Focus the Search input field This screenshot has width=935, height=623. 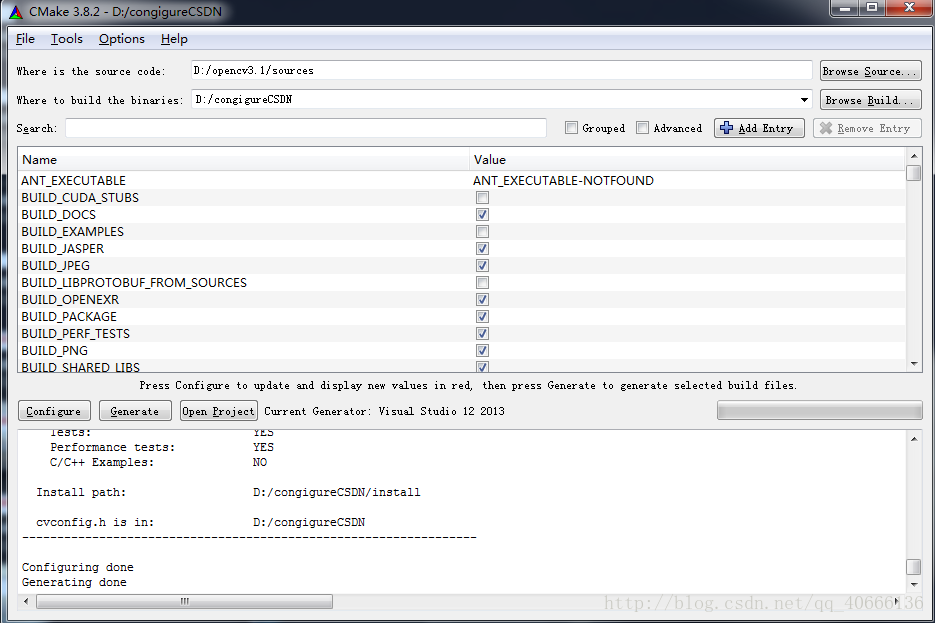(x=306, y=128)
